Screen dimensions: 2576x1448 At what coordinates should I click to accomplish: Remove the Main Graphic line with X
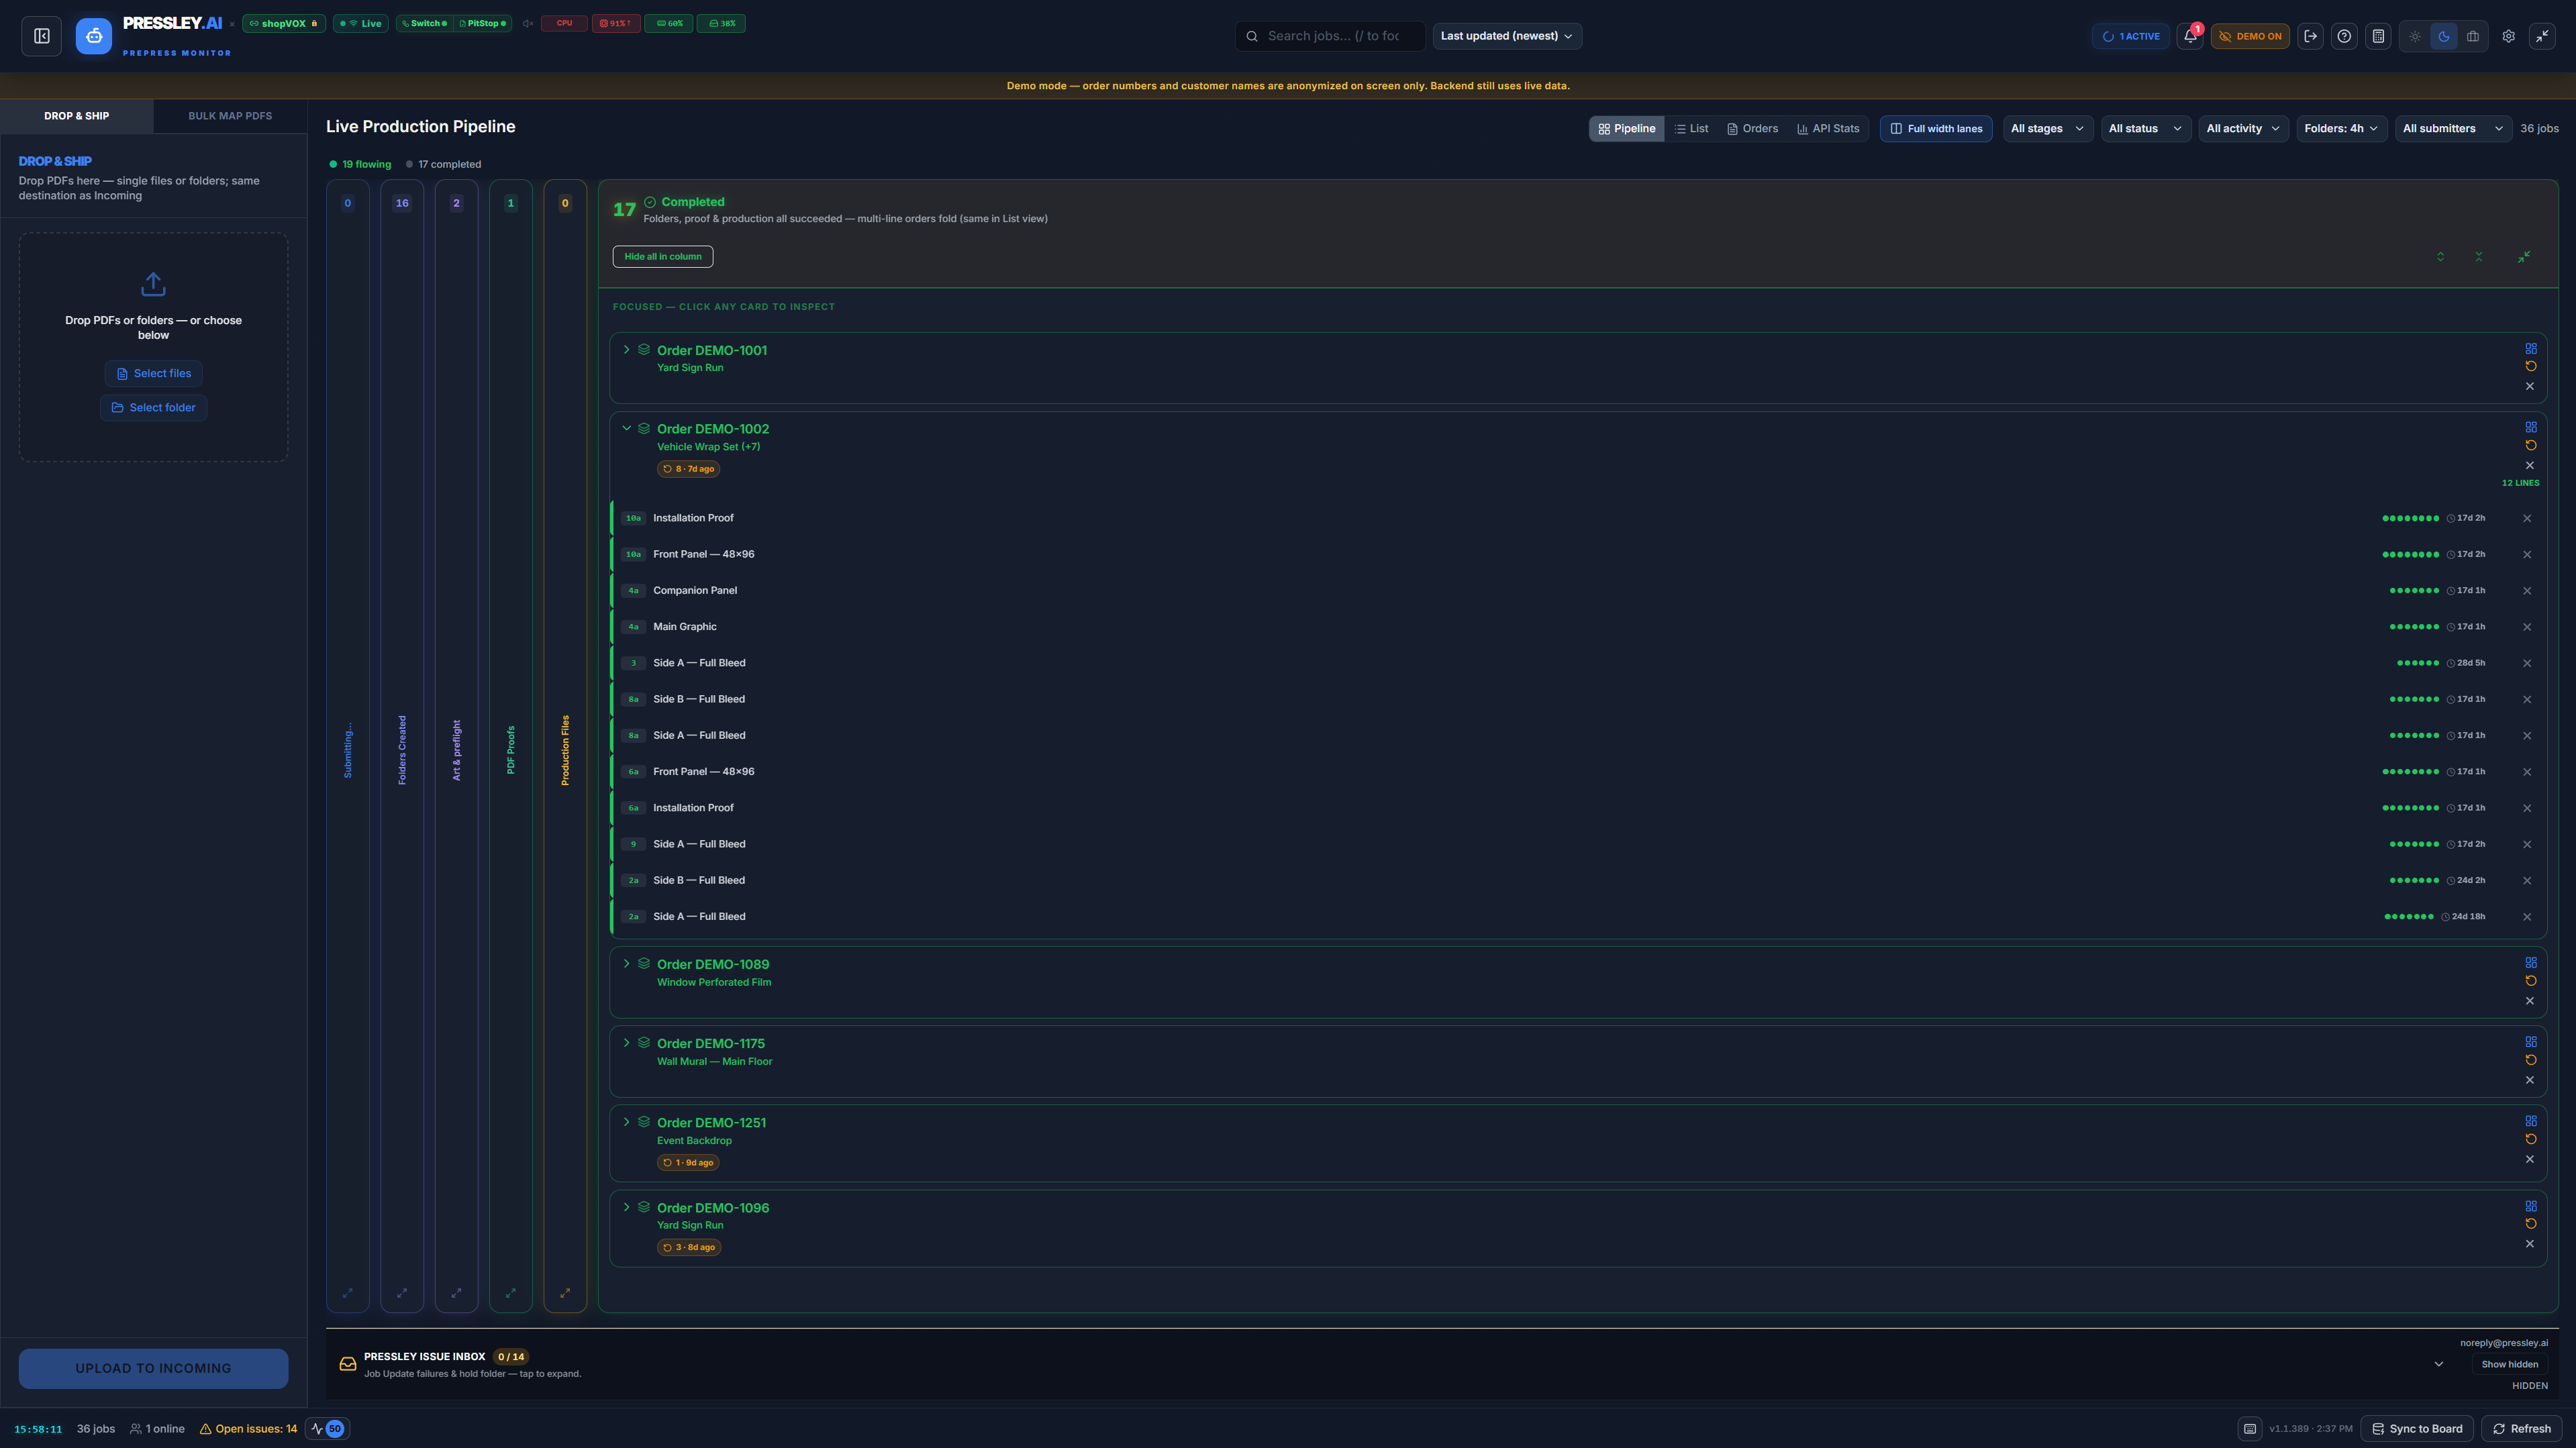2527,627
